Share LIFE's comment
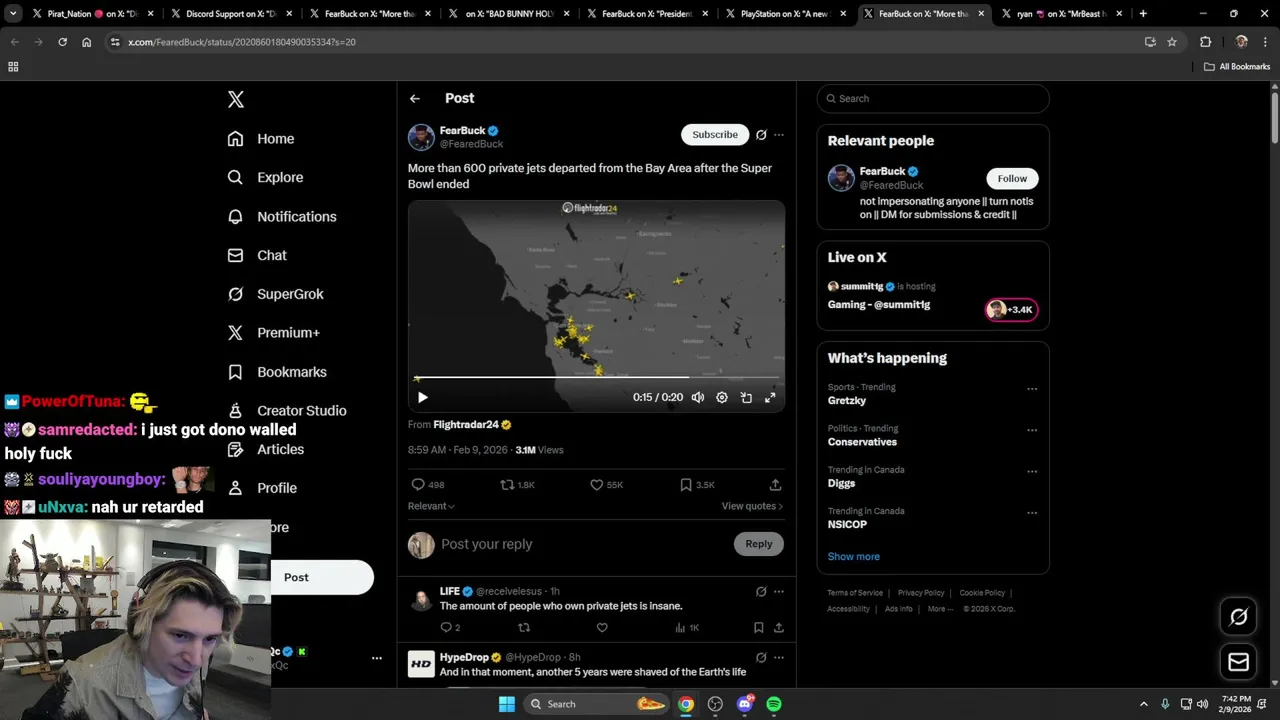Viewport: 1280px width, 720px height. (778, 628)
